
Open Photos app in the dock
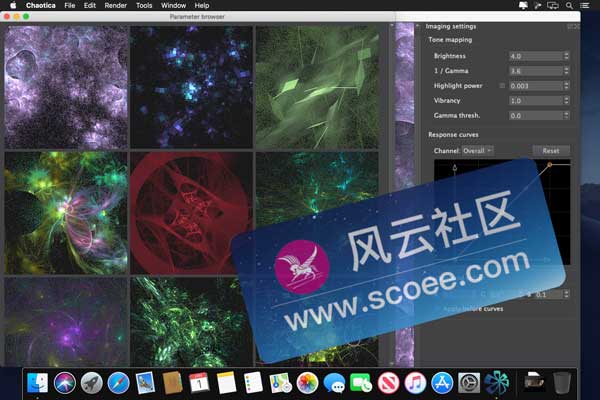click(x=306, y=382)
